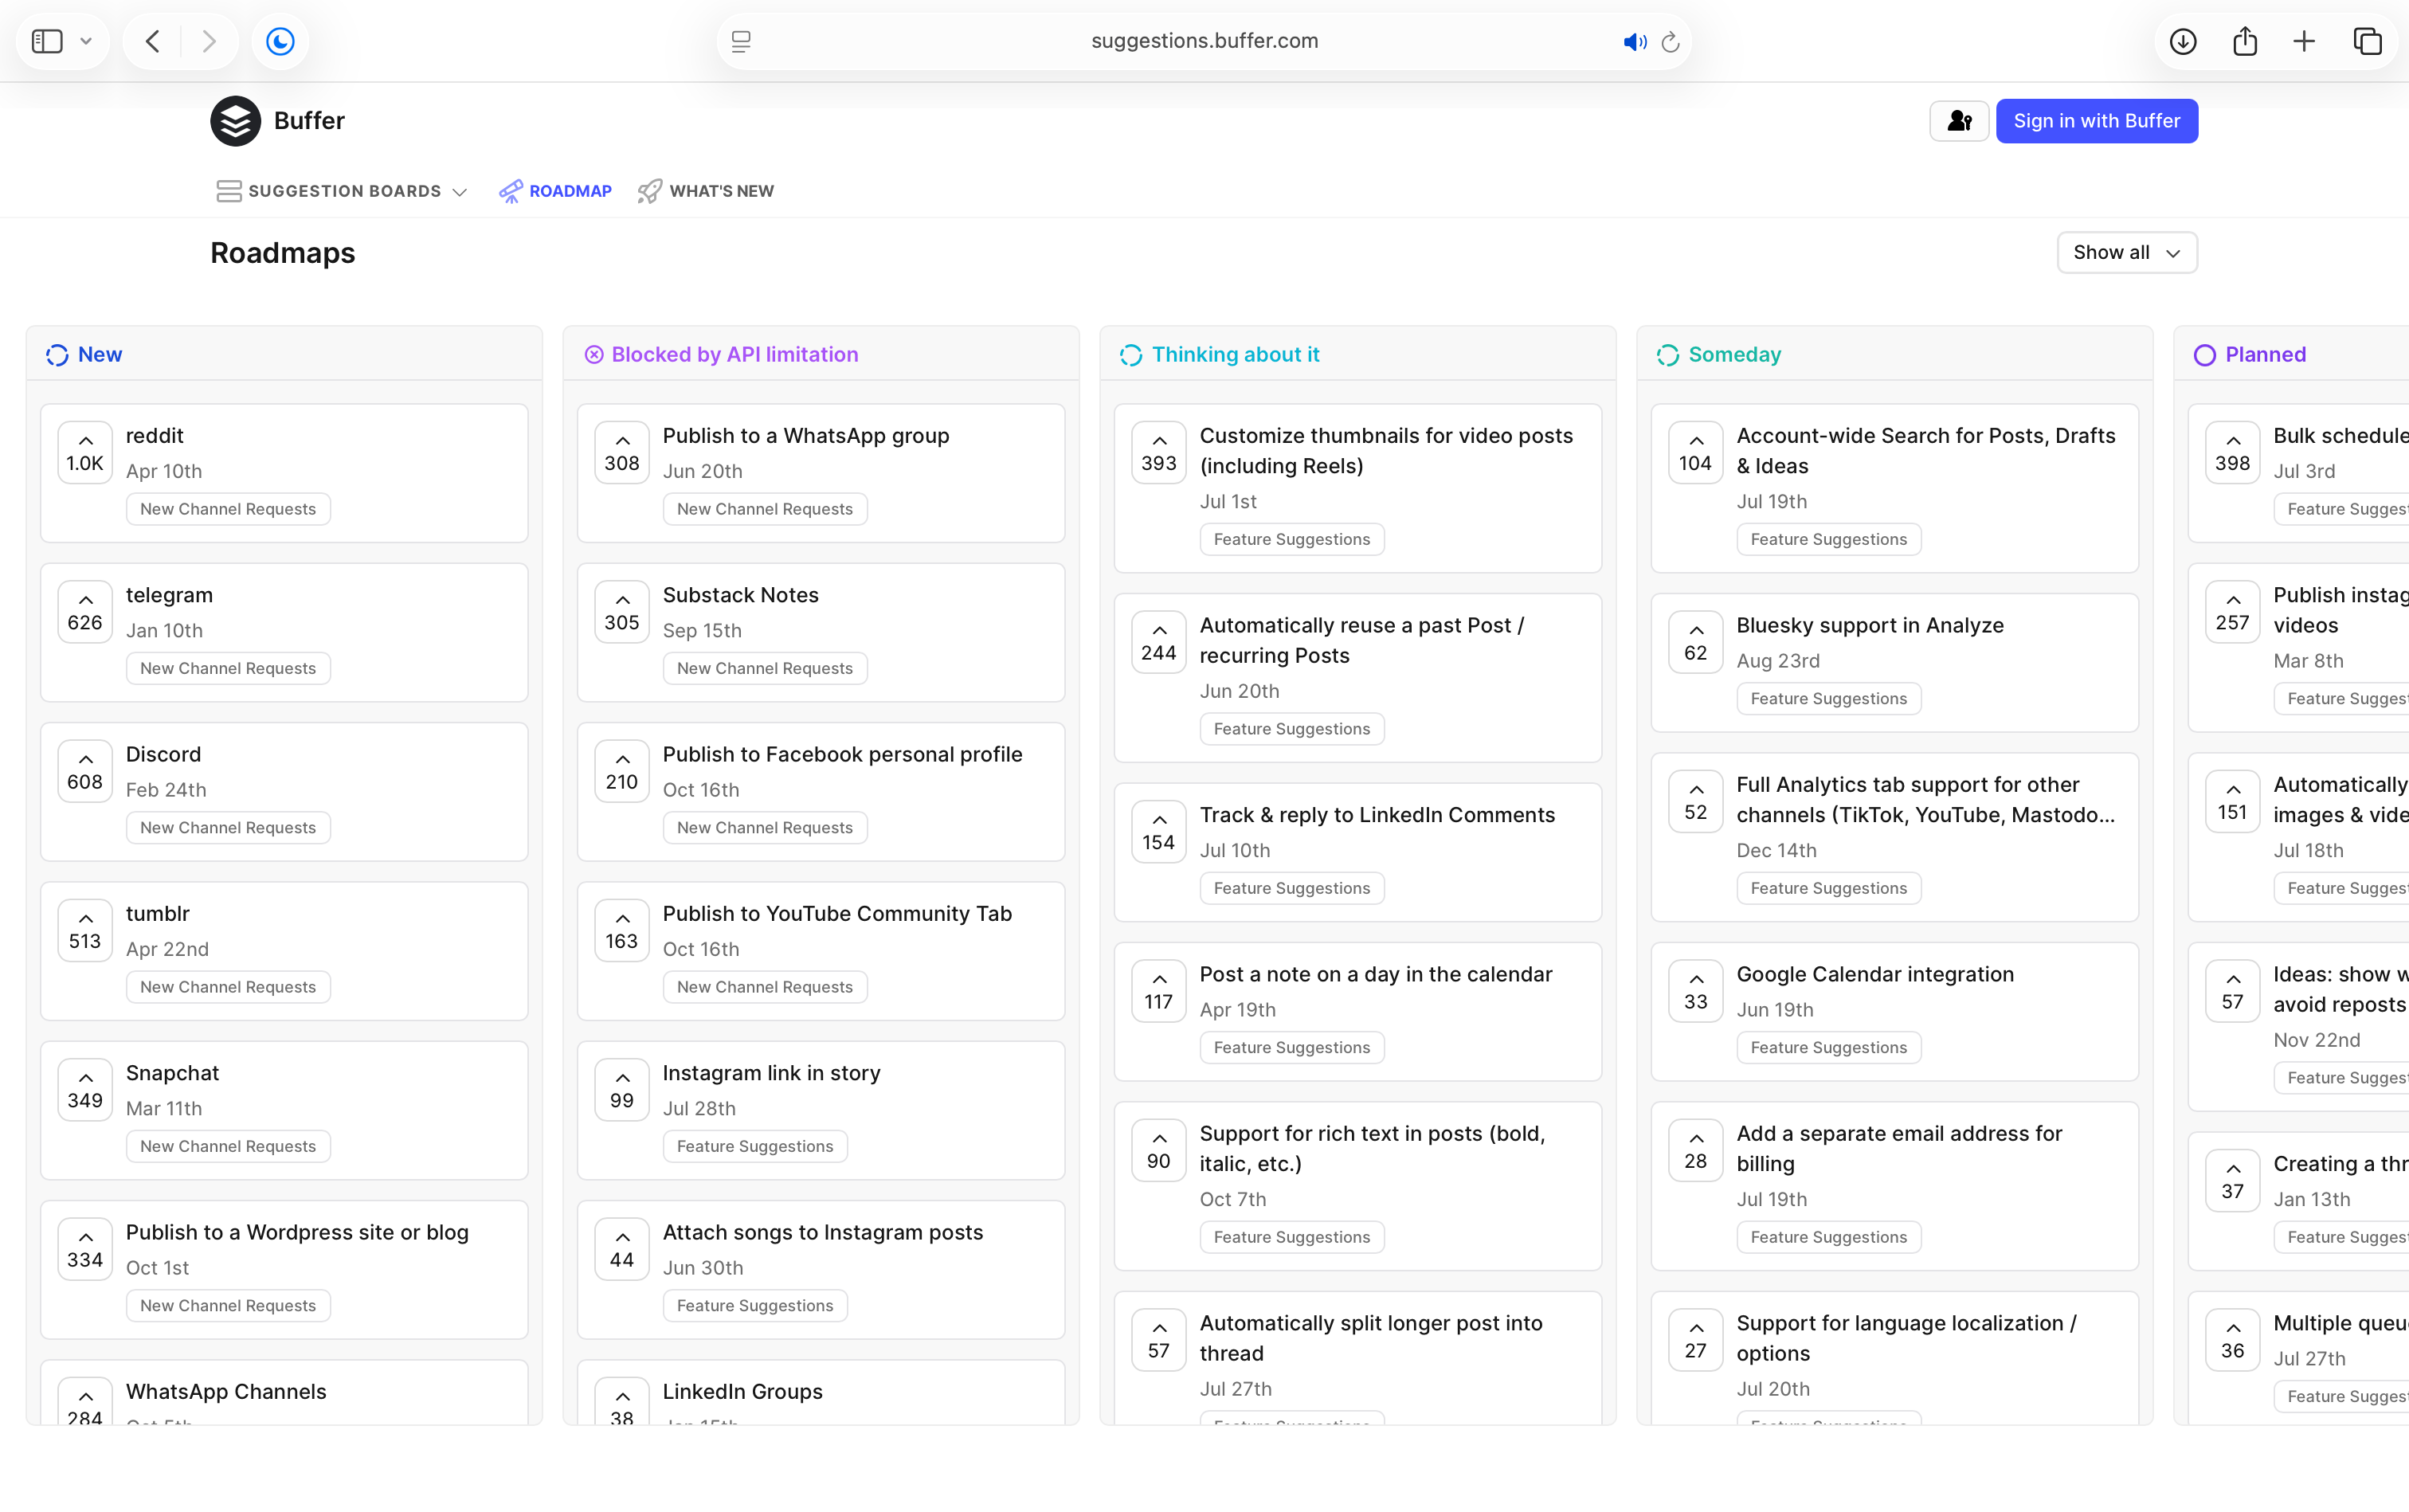
Task: Open the sidebar options chevron
Action: click(86, 41)
